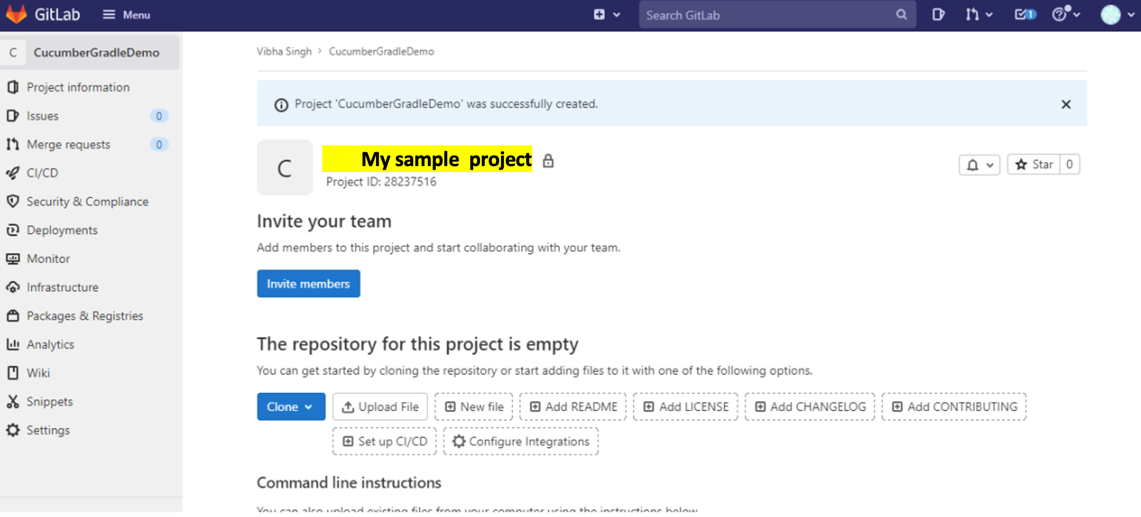The height and width of the screenshot is (517, 1141).
Task: Open the Monitor section
Action: click(48, 258)
